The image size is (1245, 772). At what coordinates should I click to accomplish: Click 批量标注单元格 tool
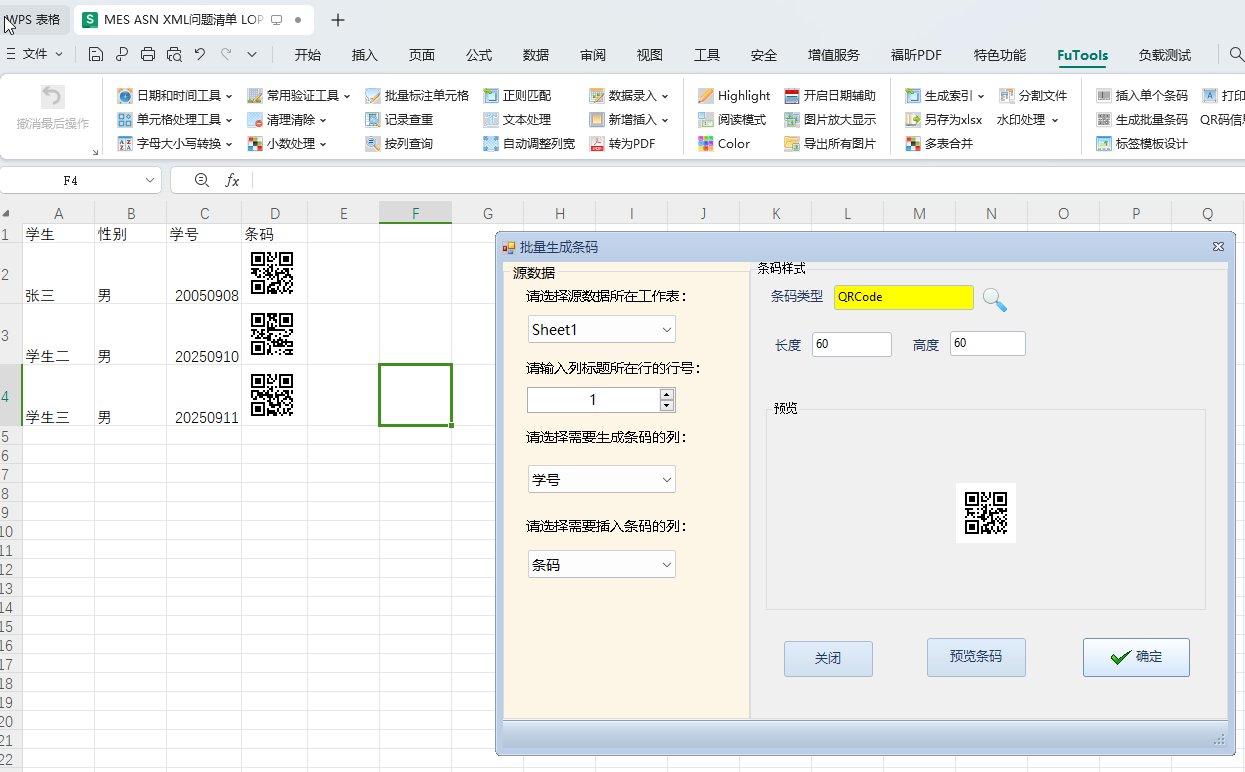point(417,96)
